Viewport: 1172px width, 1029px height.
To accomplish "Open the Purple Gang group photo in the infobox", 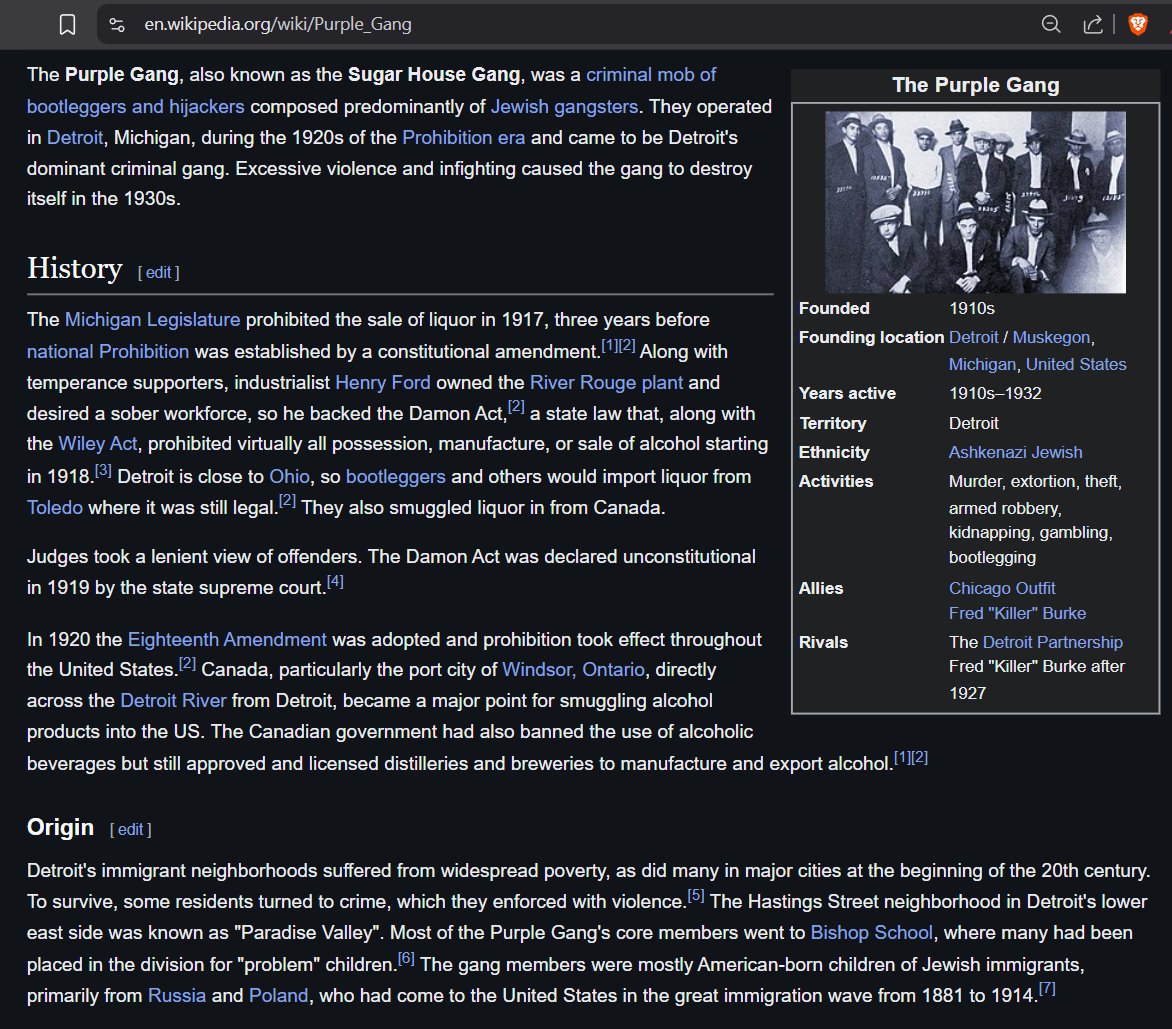I will point(975,202).
